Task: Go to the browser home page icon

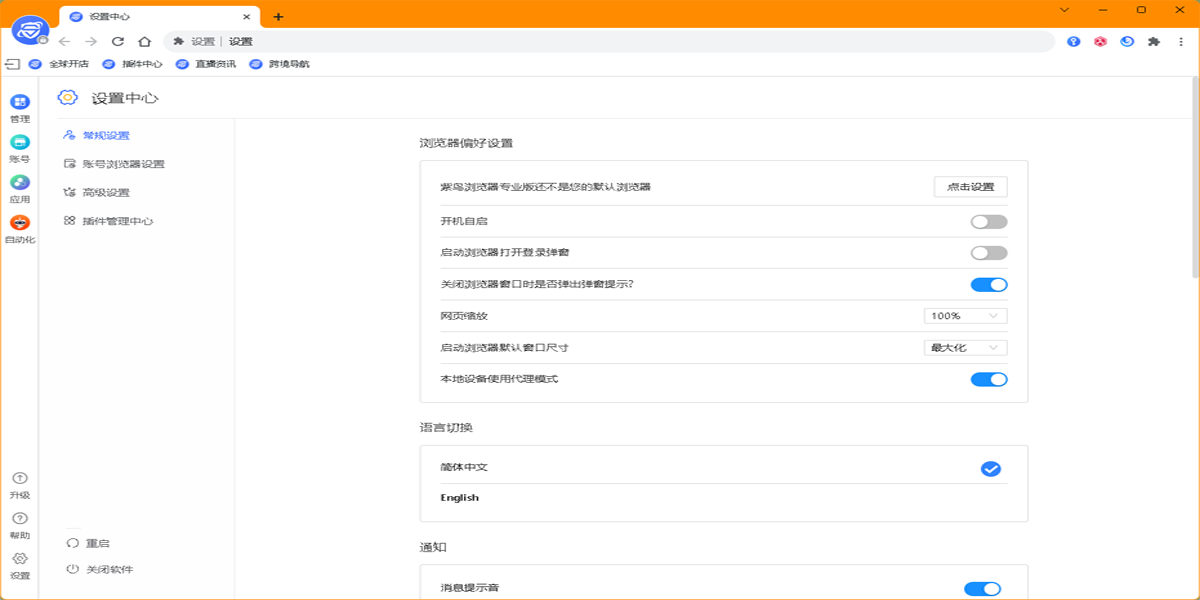Action: tap(145, 42)
